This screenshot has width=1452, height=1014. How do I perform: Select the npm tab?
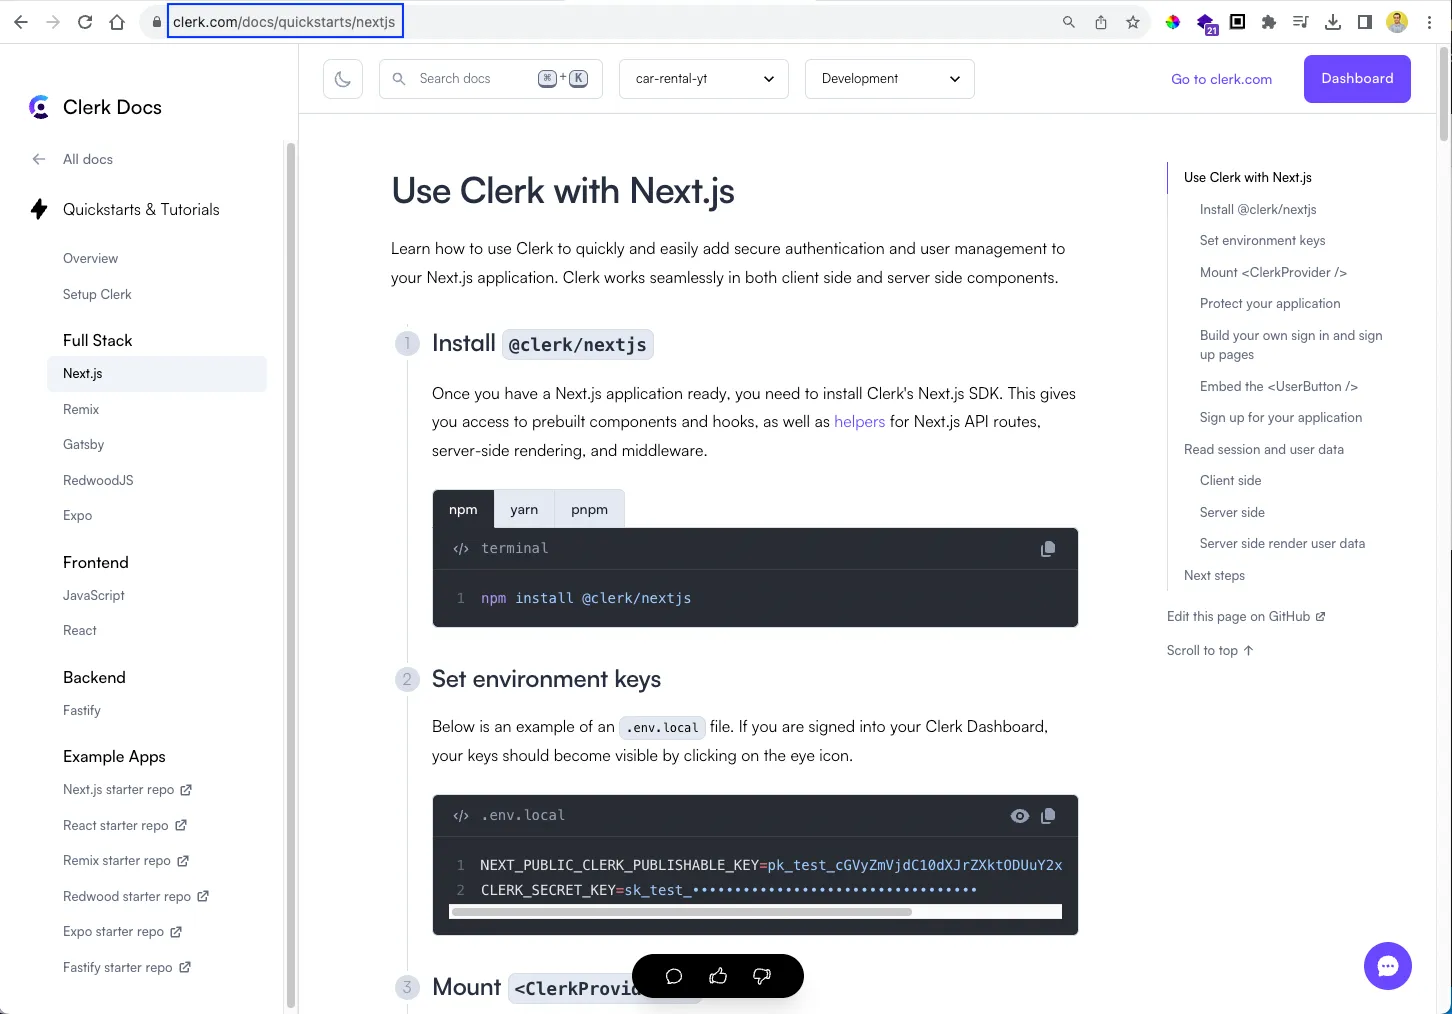coord(463,509)
